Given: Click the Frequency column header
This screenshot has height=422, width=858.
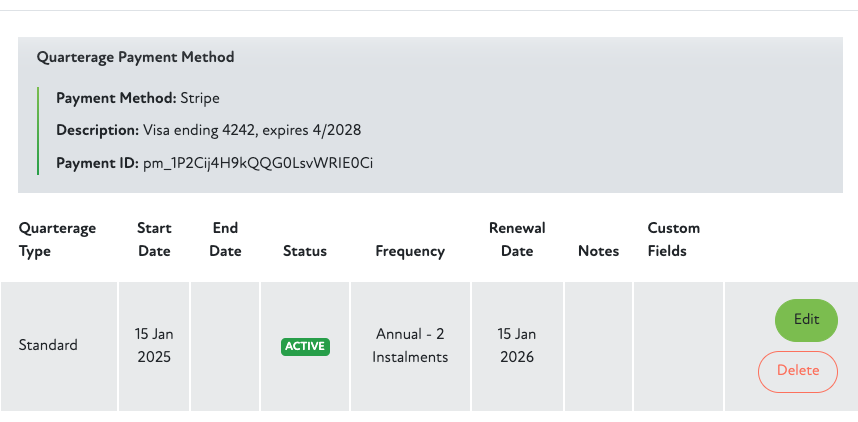Looking at the screenshot, I should (410, 251).
